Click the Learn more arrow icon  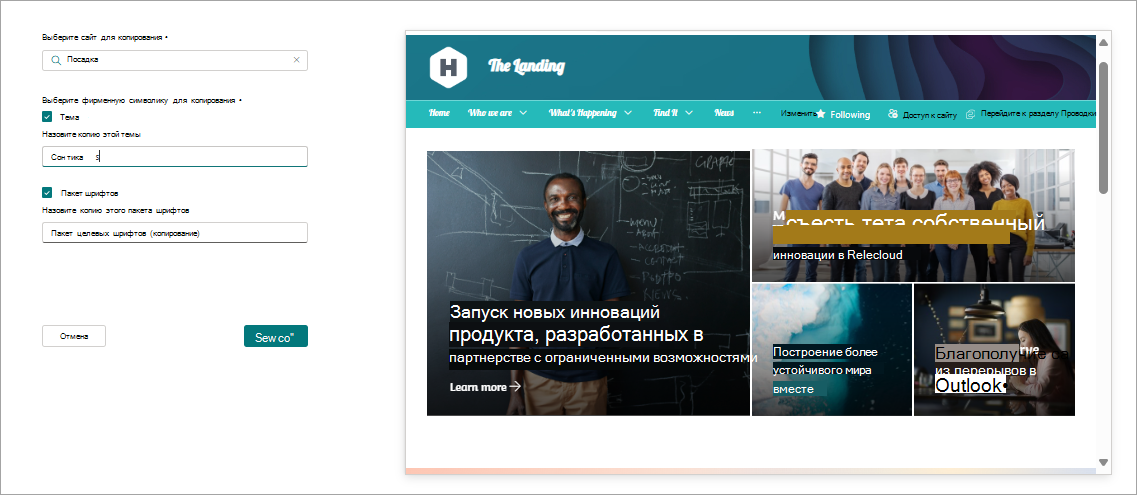515,386
